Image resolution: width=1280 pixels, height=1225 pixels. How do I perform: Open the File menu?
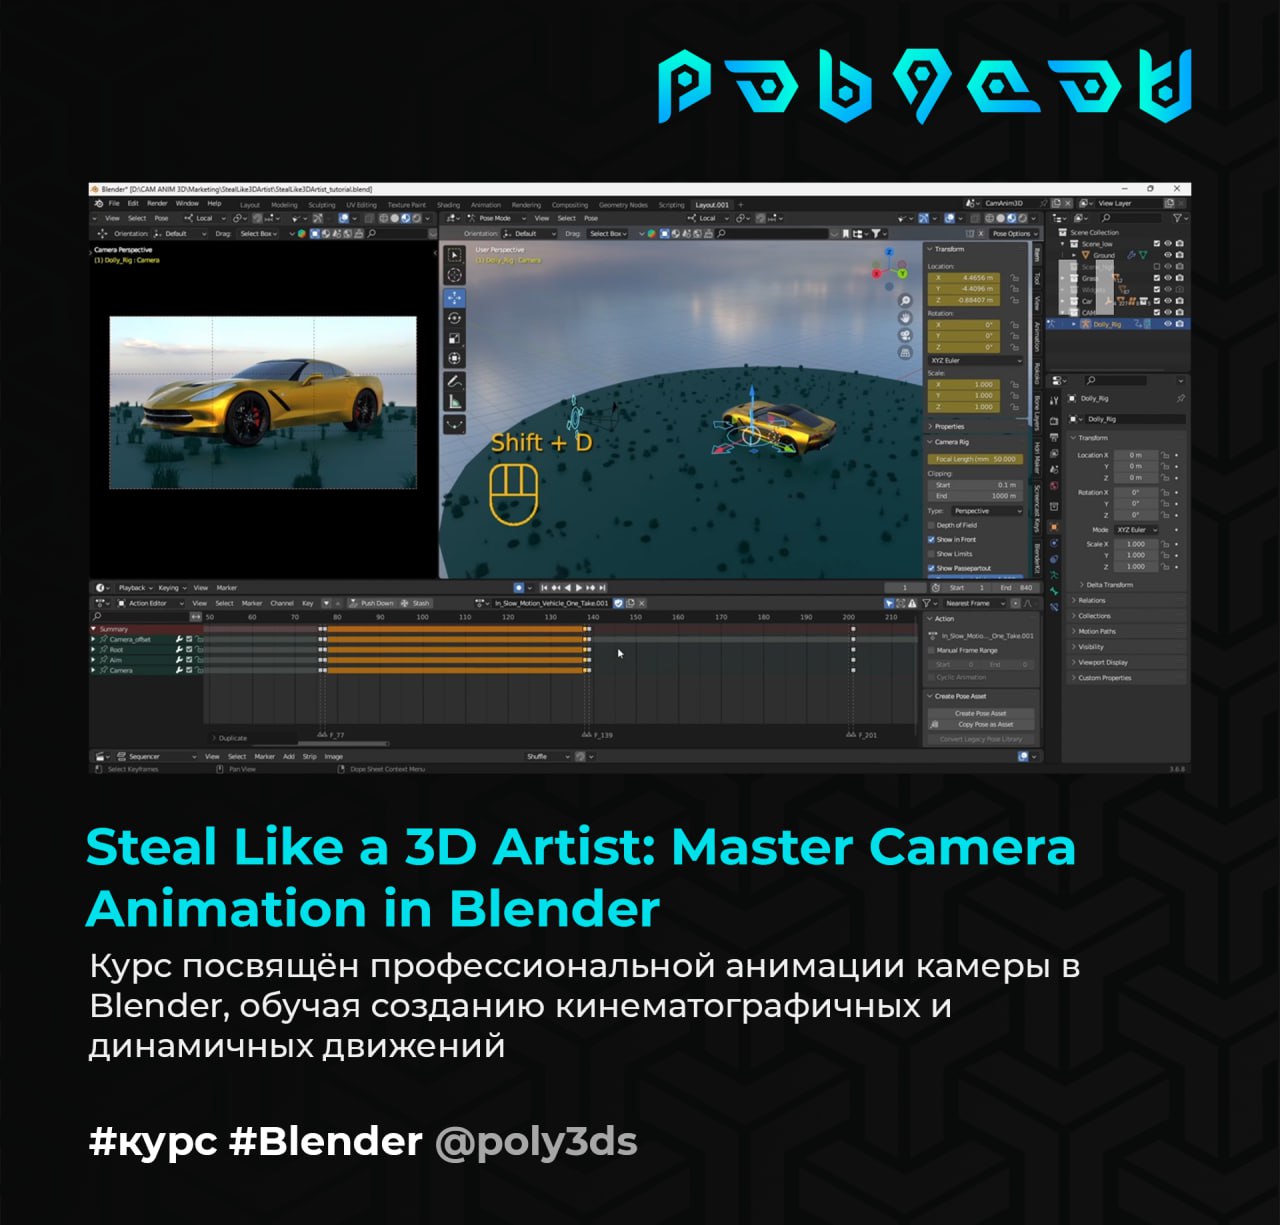pyautogui.click(x=114, y=203)
